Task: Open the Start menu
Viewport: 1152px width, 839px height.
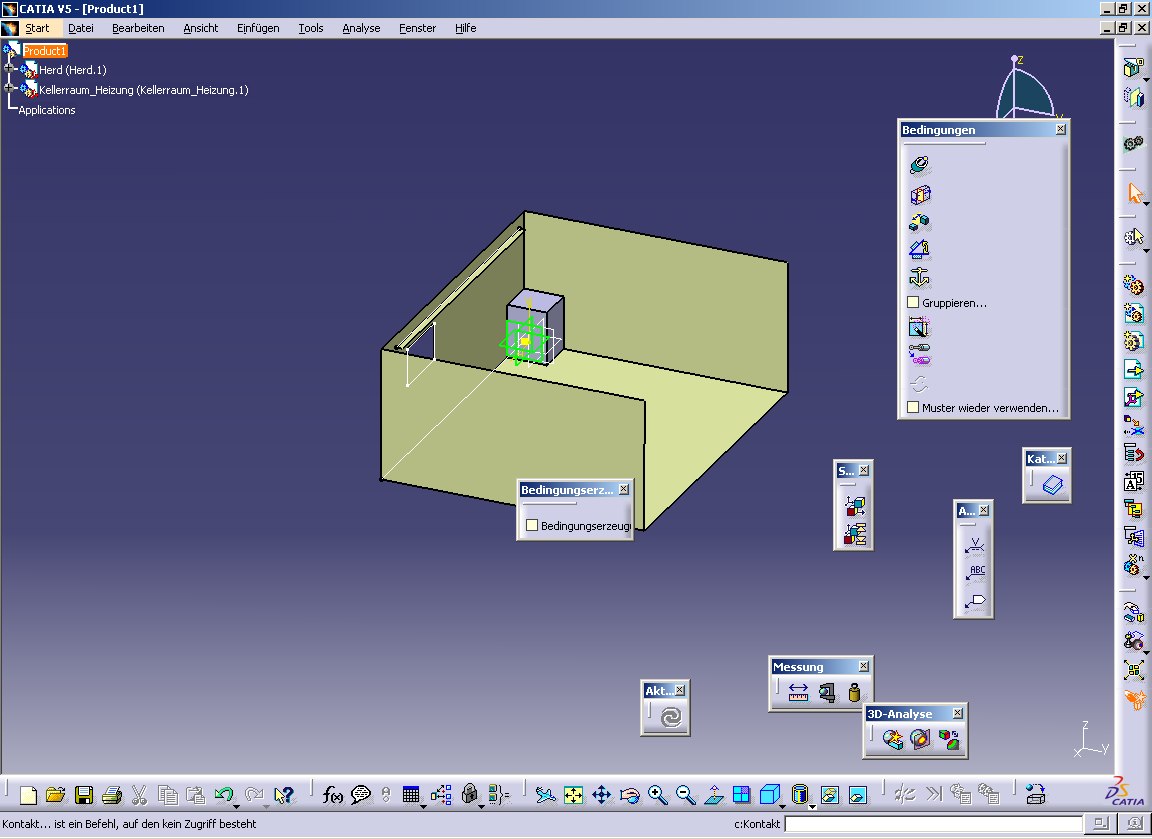Action: (x=37, y=28)
